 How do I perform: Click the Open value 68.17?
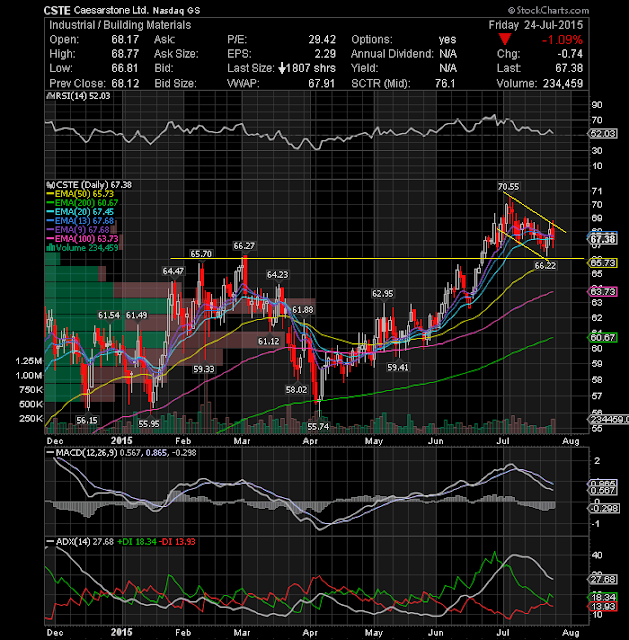click(x=125, y=40)
